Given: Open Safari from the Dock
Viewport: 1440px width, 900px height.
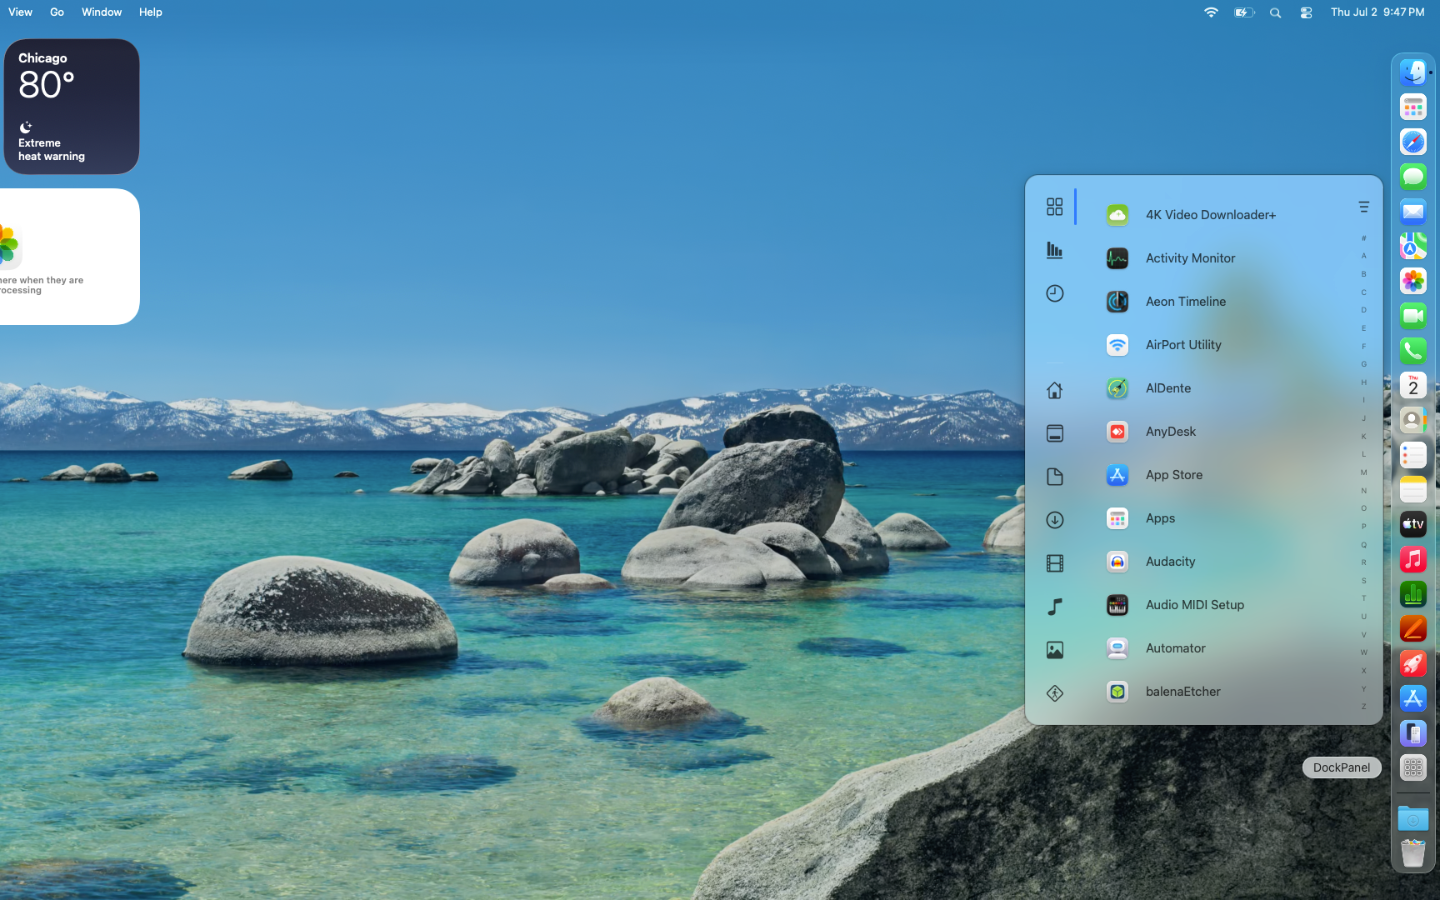Looking at the screenshot, I should point(1413,142).
